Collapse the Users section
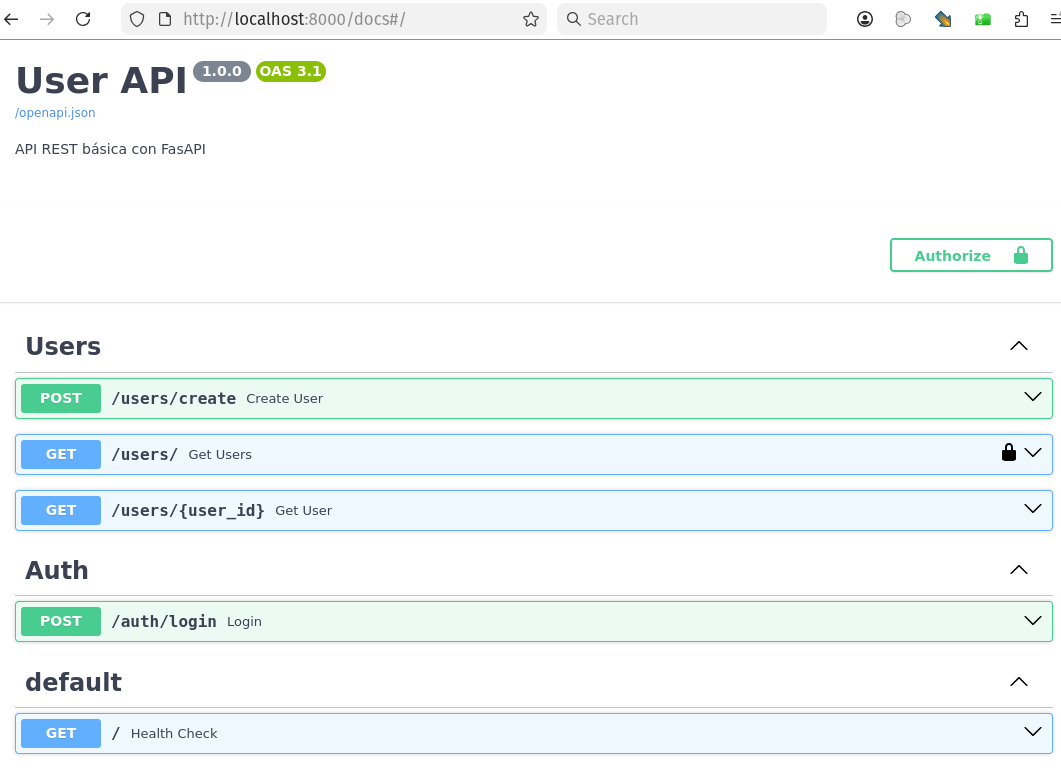1061x770 pixels. pyautogui.click(x=1018, y=346)
